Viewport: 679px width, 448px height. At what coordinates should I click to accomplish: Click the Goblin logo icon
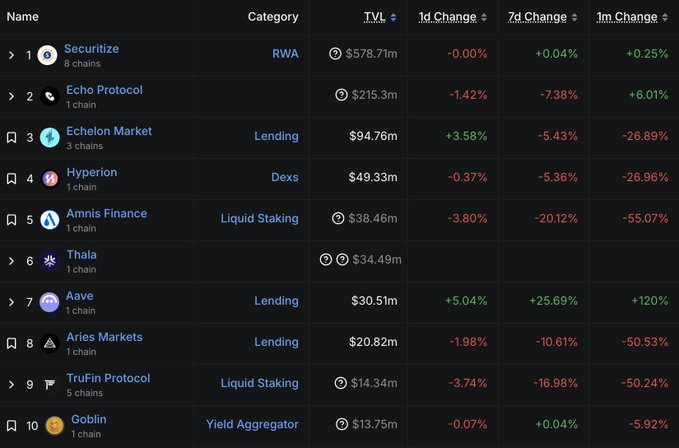click(54, 426)
